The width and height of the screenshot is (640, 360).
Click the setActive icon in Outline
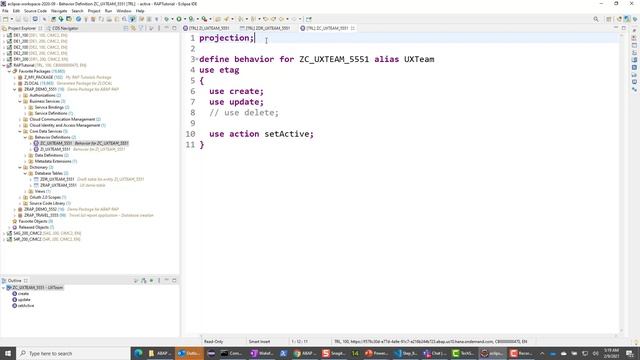pyautogui.click(x=15, y=305)
